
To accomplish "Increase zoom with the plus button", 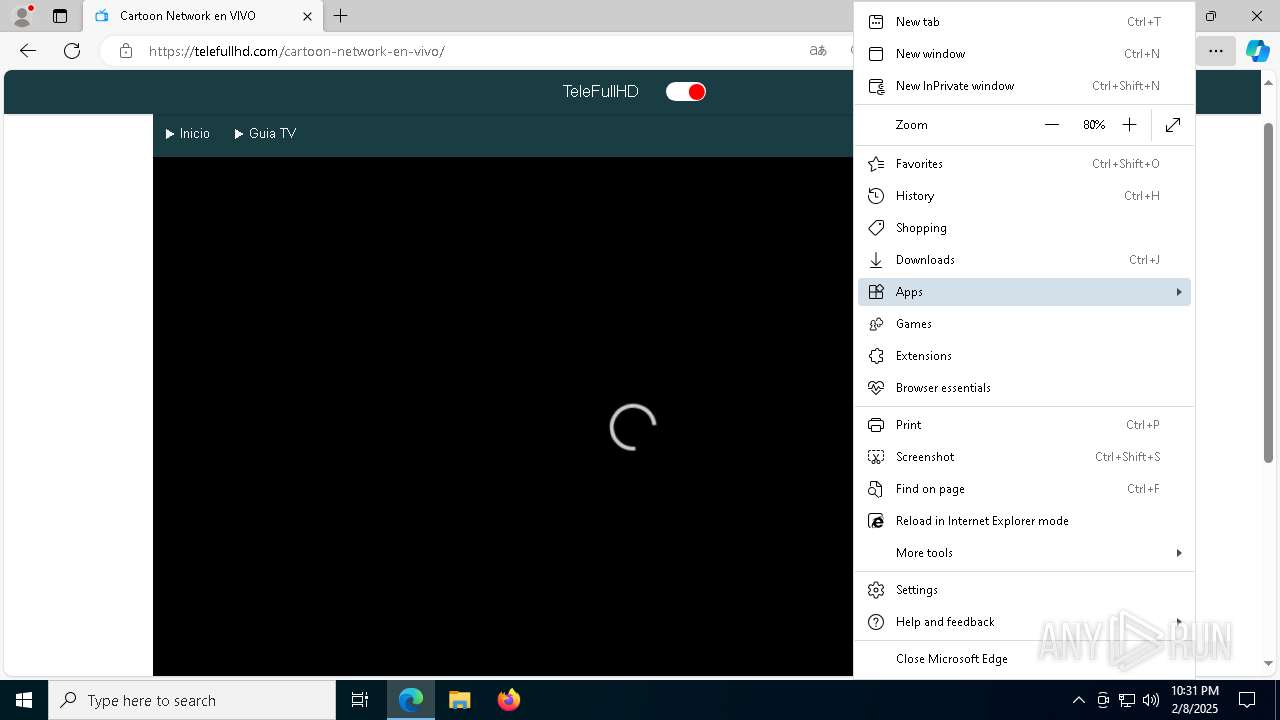I will [1129, 125].
